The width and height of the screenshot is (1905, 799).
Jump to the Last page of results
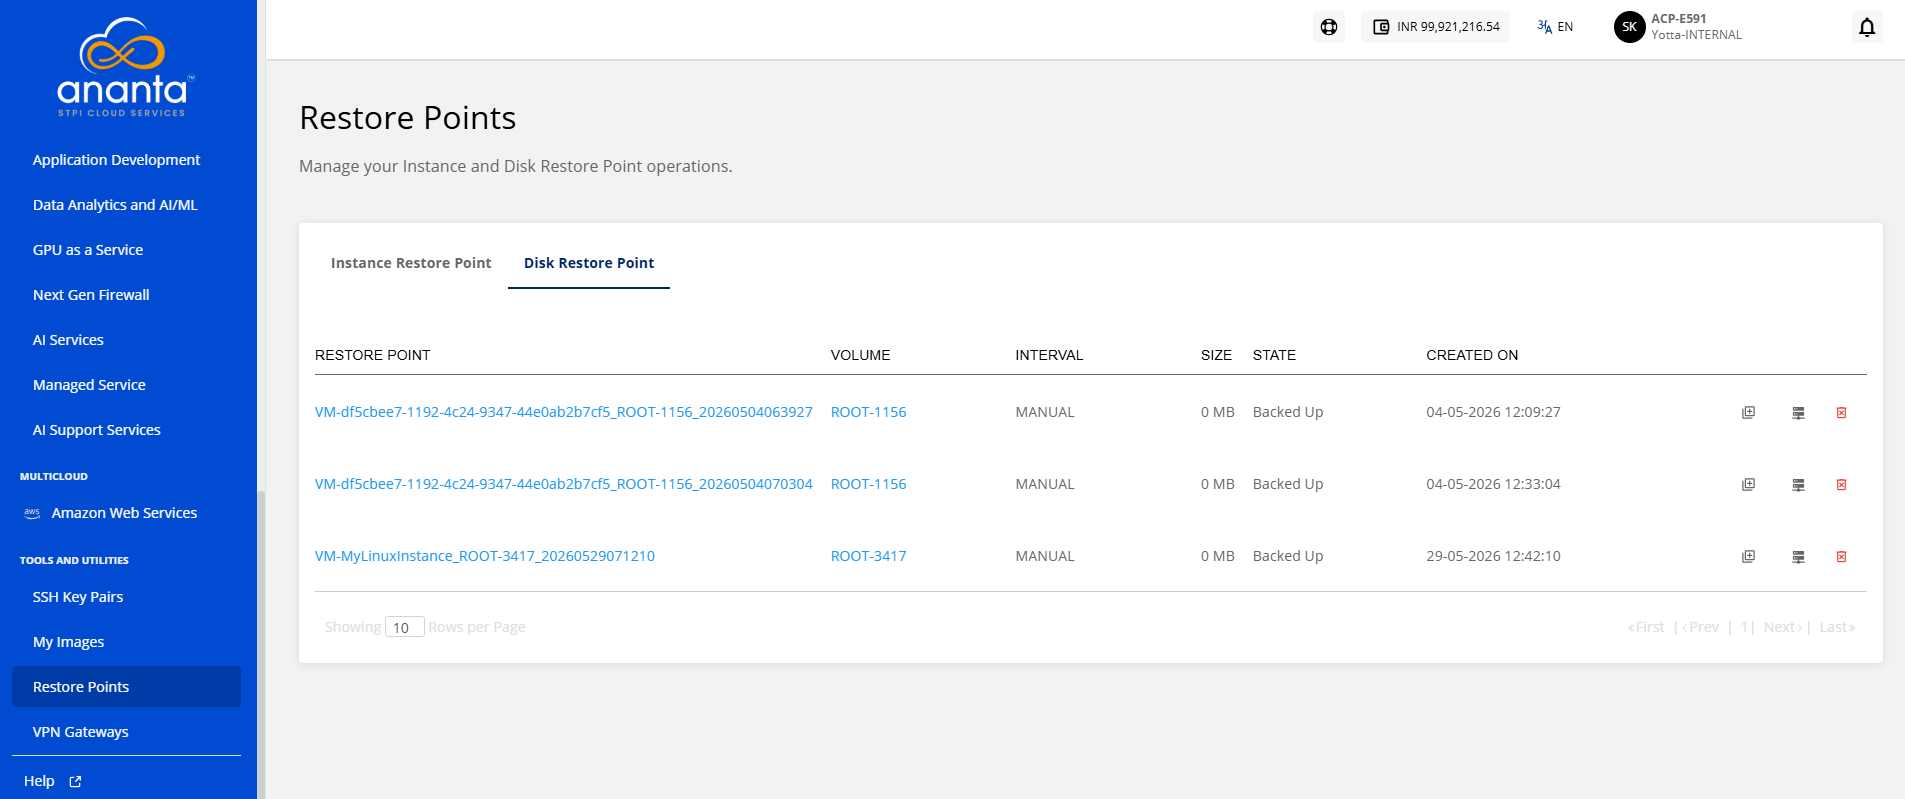[1837, 627]
